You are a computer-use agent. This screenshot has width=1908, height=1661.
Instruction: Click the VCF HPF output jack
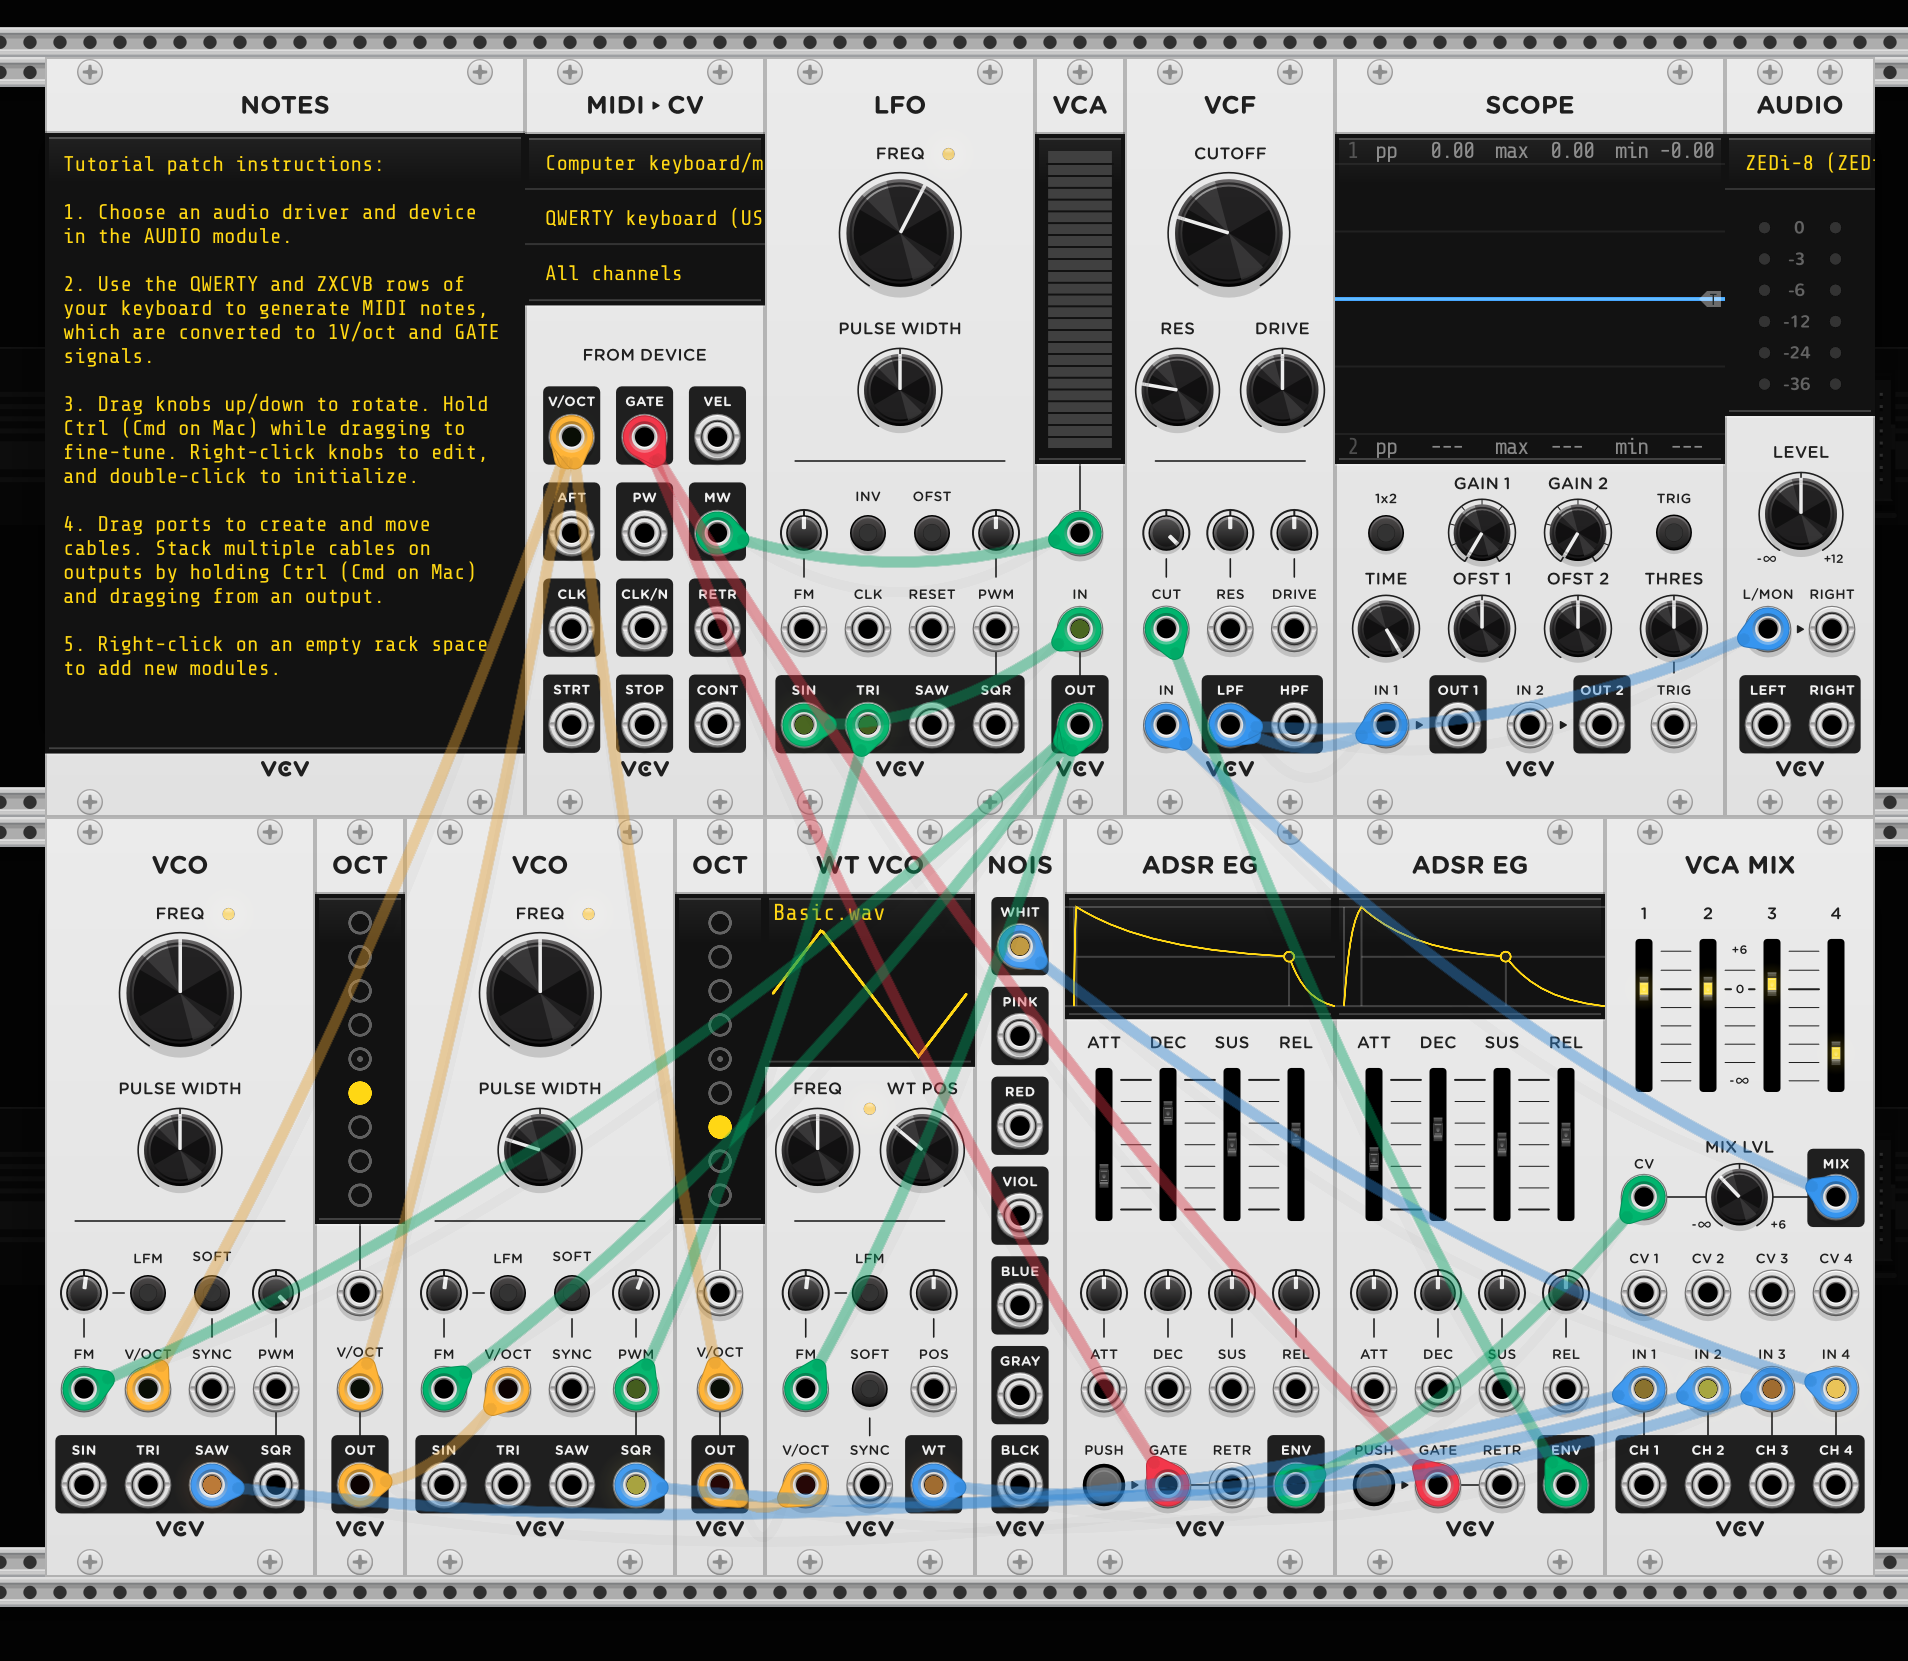(x=1293, y=726)
